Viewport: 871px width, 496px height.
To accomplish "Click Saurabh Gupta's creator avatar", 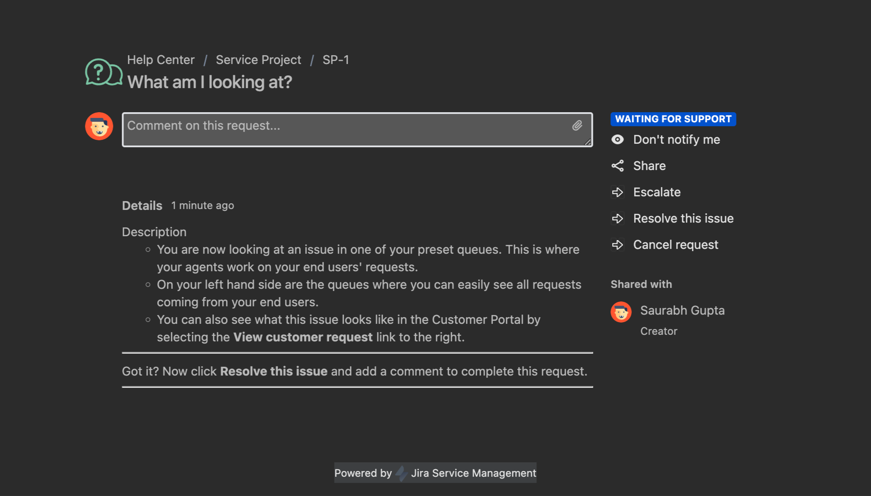I will [621, 312].
